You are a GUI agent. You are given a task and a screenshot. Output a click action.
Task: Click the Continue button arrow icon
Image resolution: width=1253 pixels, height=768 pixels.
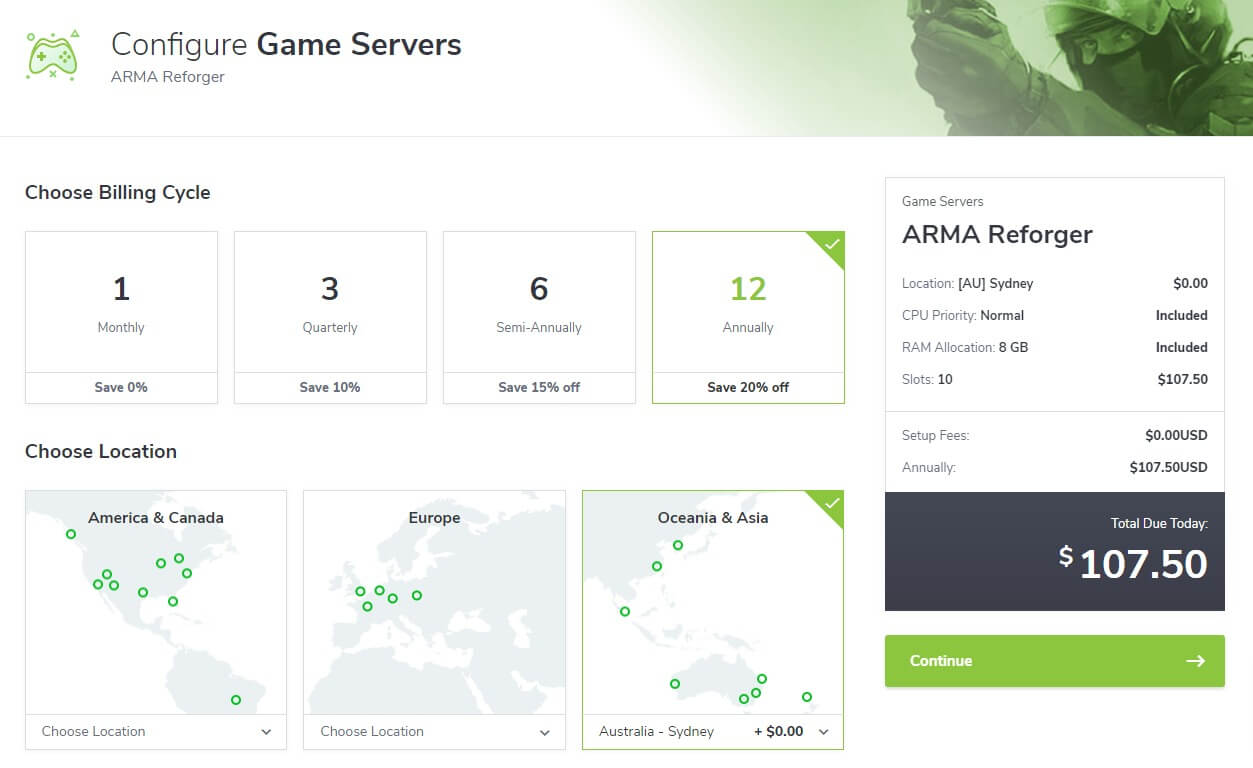pos(1195,661)
